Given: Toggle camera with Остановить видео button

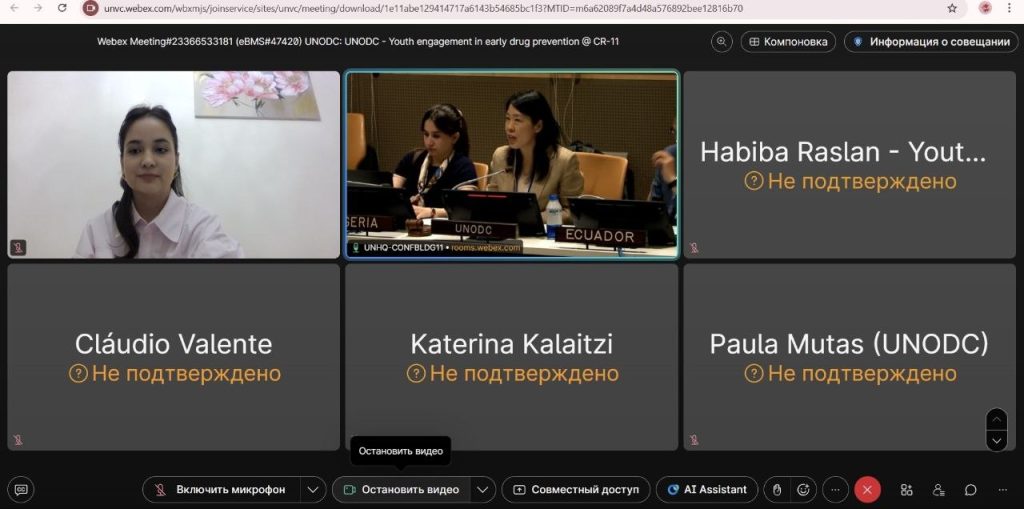Looking at the screenshot, I should (401, 489).
